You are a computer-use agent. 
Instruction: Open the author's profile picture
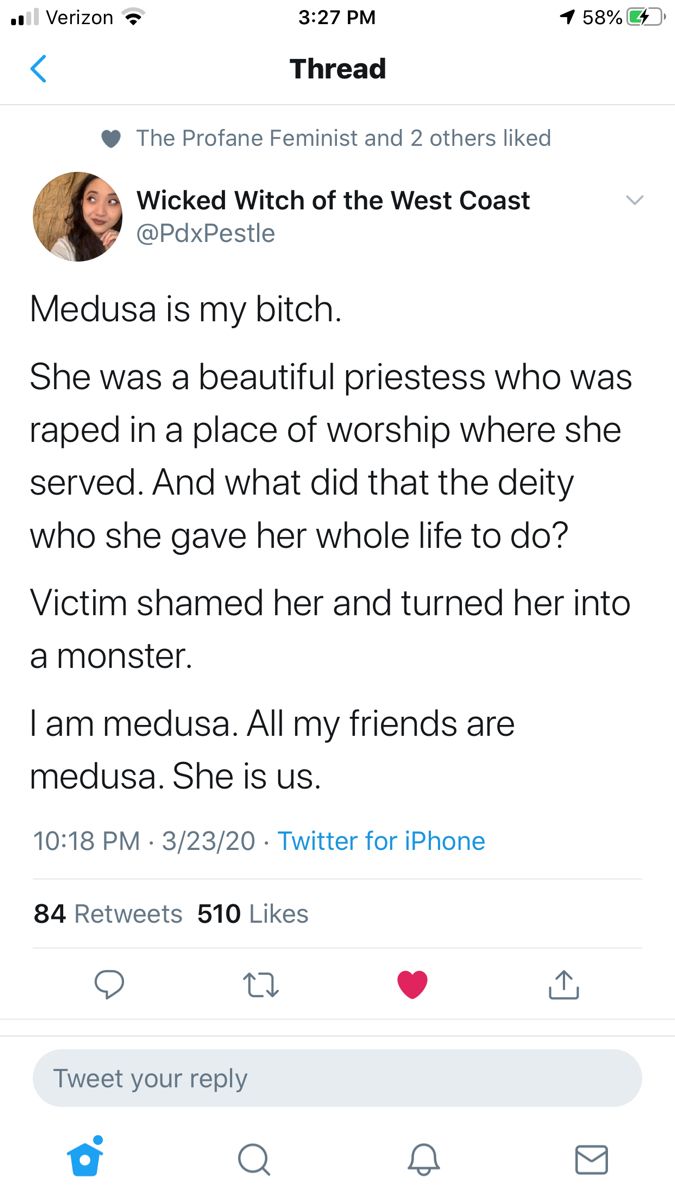(x=77, y=216)
